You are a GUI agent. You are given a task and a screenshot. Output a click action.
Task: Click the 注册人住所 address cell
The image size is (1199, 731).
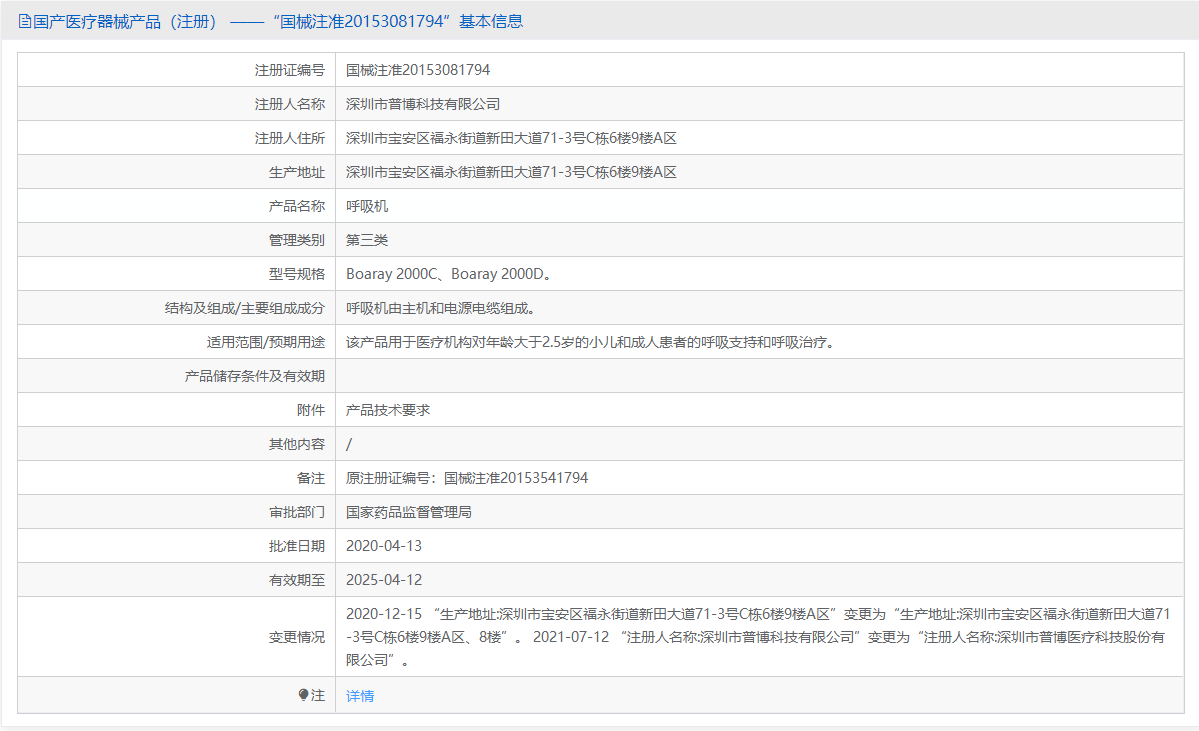click(511, 137)
